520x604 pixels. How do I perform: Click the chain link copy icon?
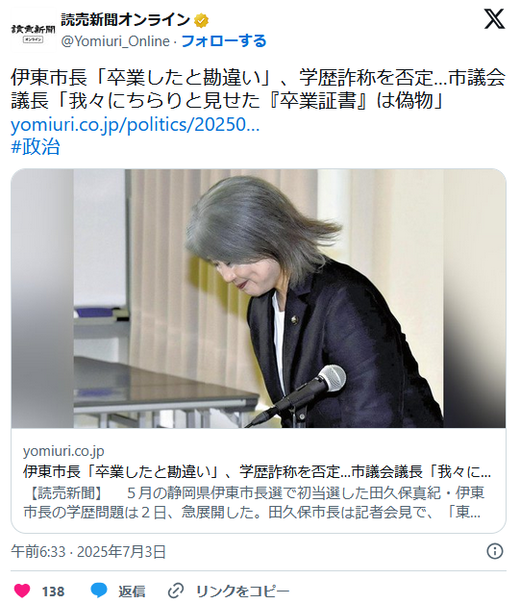176,591
